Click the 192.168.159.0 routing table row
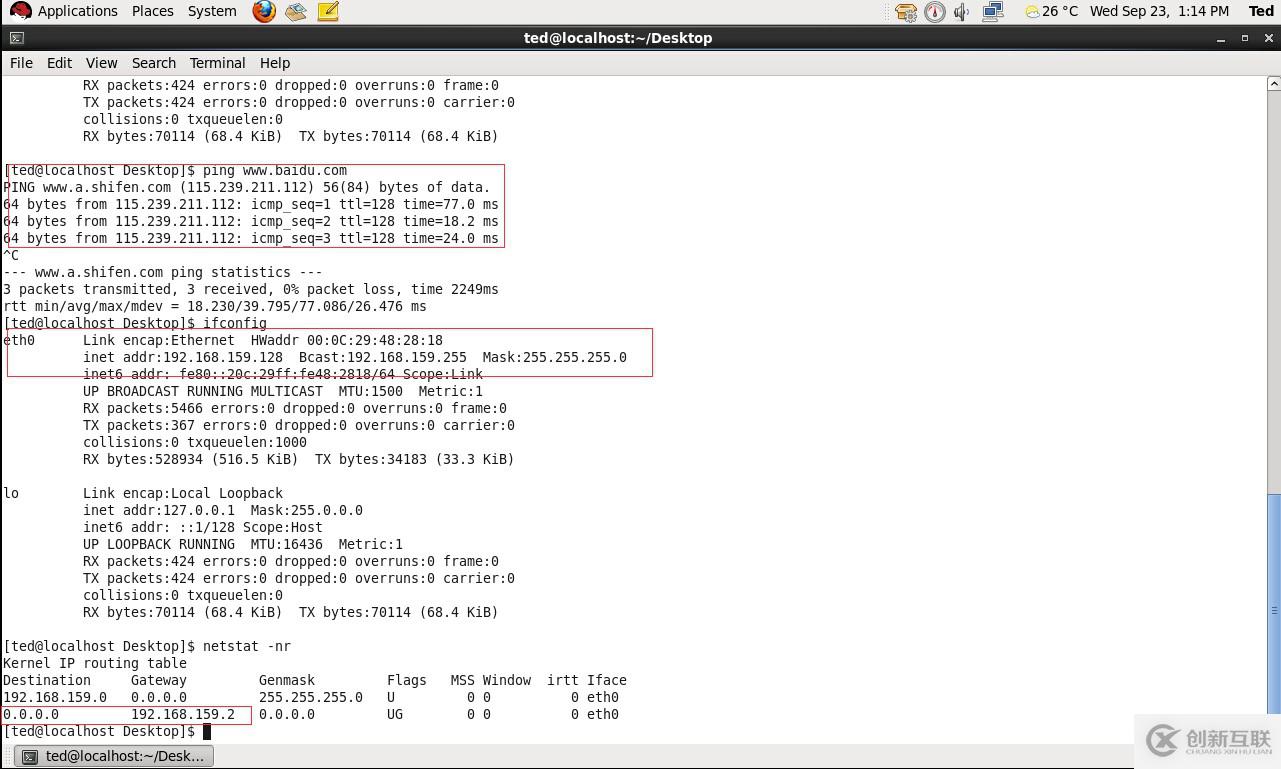Viewport: 1281px width, 769px height. click(x=311, y=697)
